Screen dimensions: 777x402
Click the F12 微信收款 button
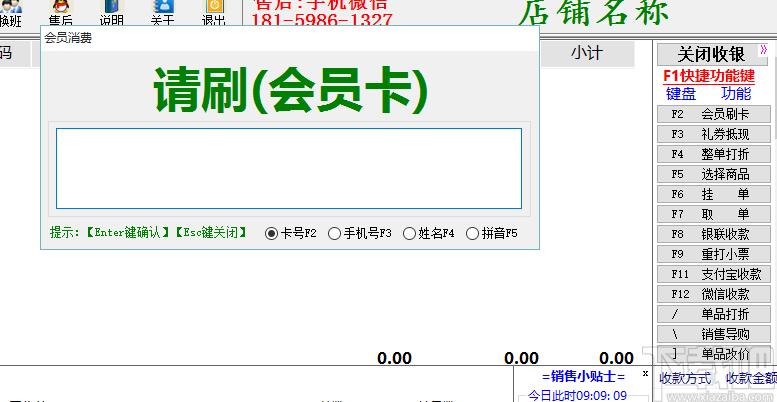pos(714,294)
